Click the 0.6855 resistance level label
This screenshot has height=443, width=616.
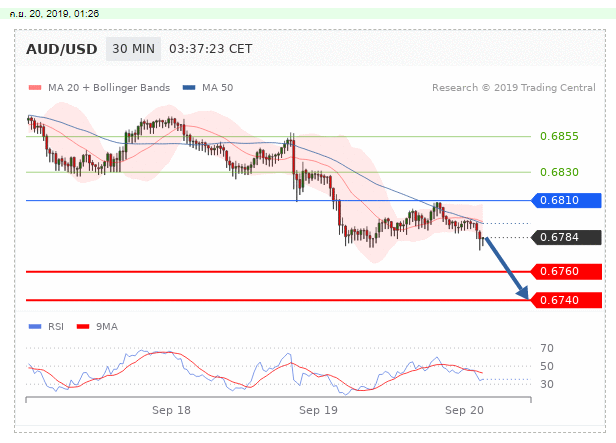pyautogui.click(x=559, y=136)
